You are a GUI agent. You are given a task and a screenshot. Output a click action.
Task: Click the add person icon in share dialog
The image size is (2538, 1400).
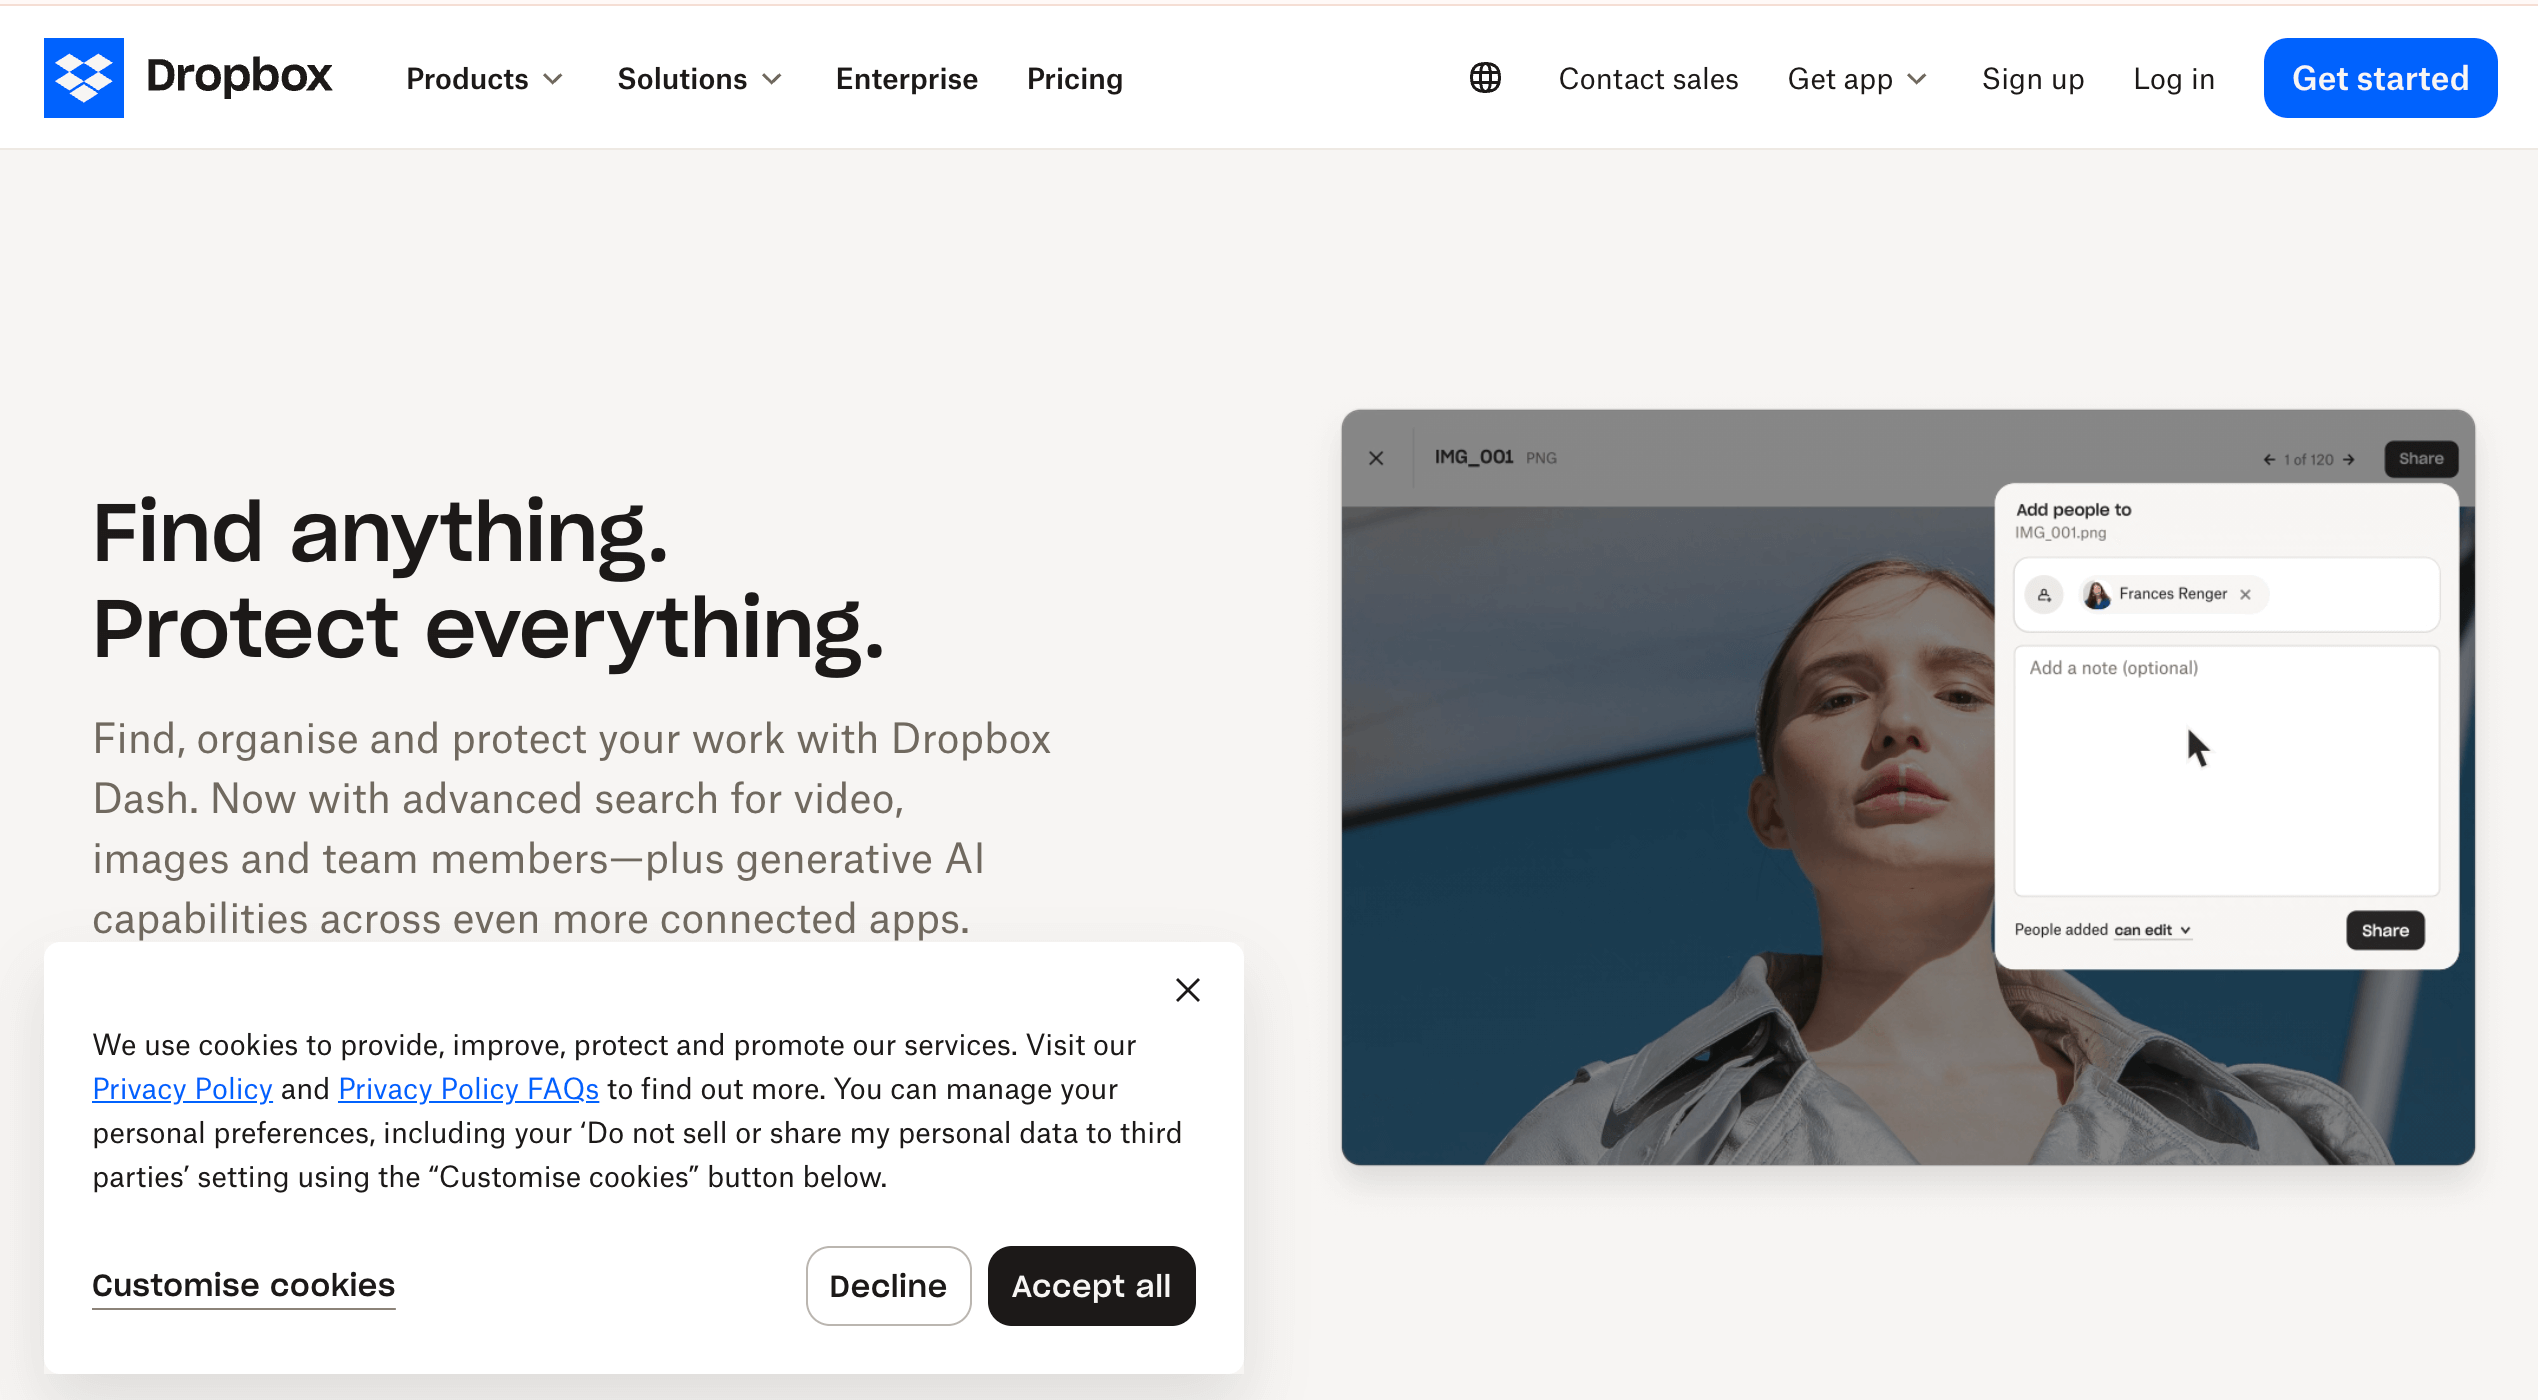click(x=2044, y=595)
